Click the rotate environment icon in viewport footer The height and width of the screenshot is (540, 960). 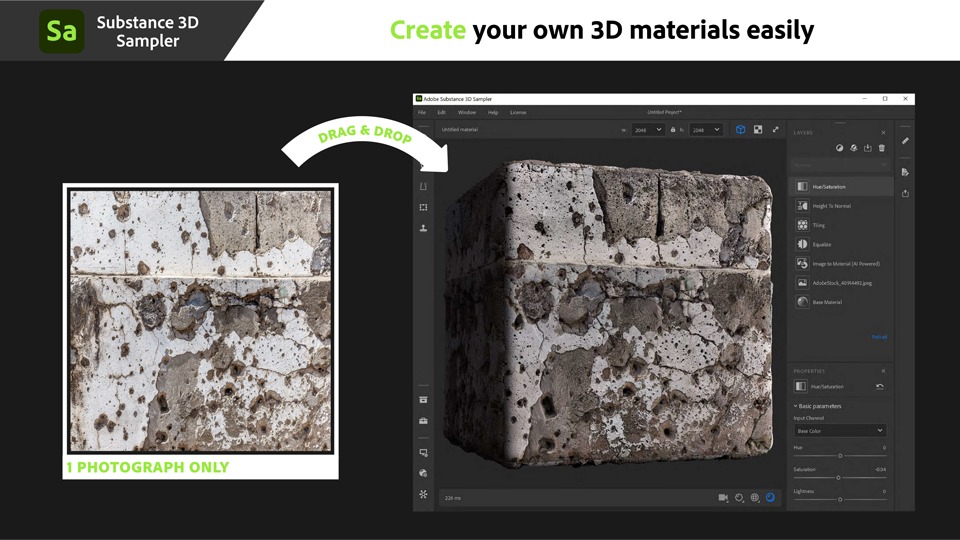click(x=739, y=498)
